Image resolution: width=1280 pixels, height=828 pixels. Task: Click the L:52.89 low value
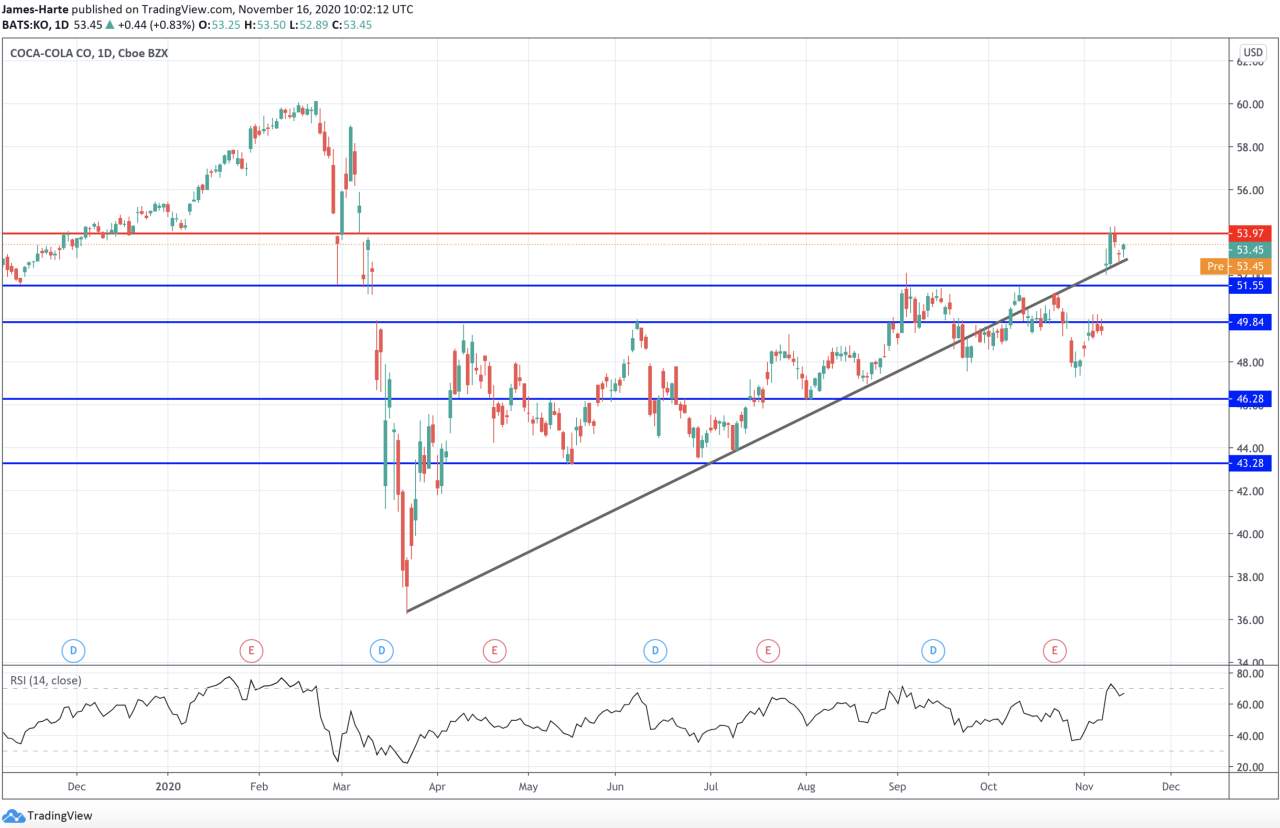(x=309, y=24)
